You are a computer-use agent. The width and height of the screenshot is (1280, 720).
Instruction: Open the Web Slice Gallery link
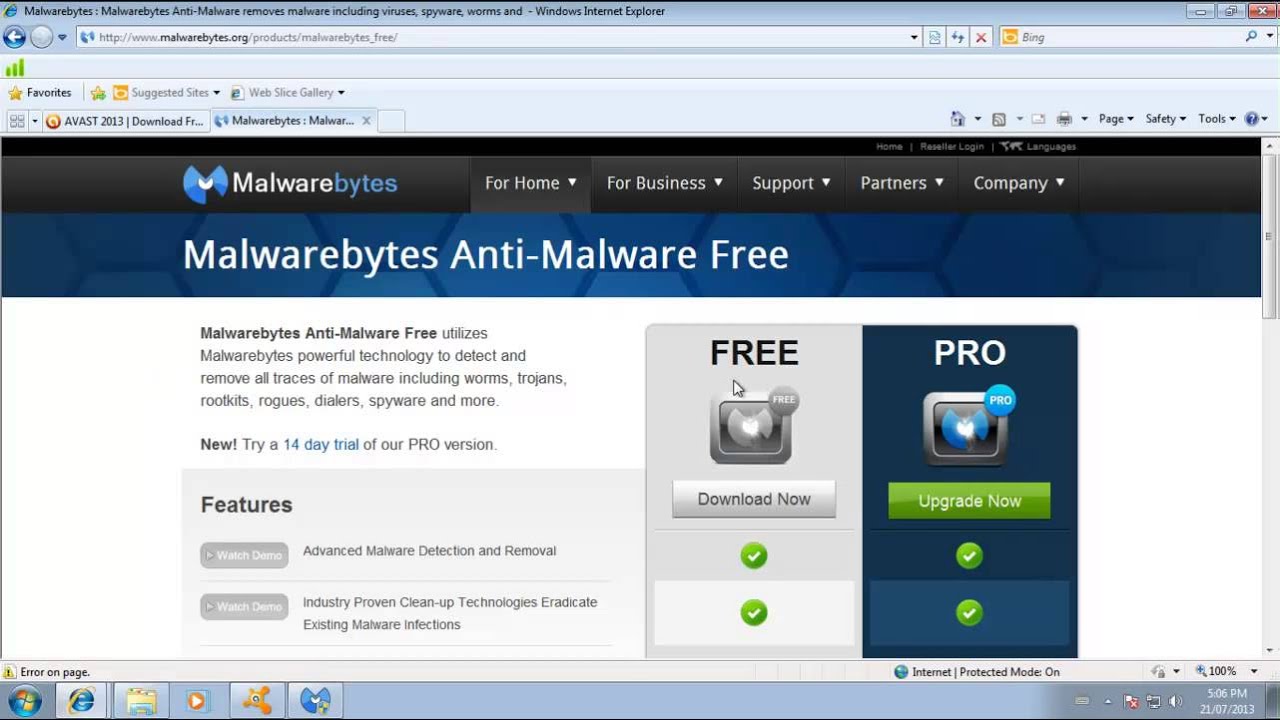288,92
